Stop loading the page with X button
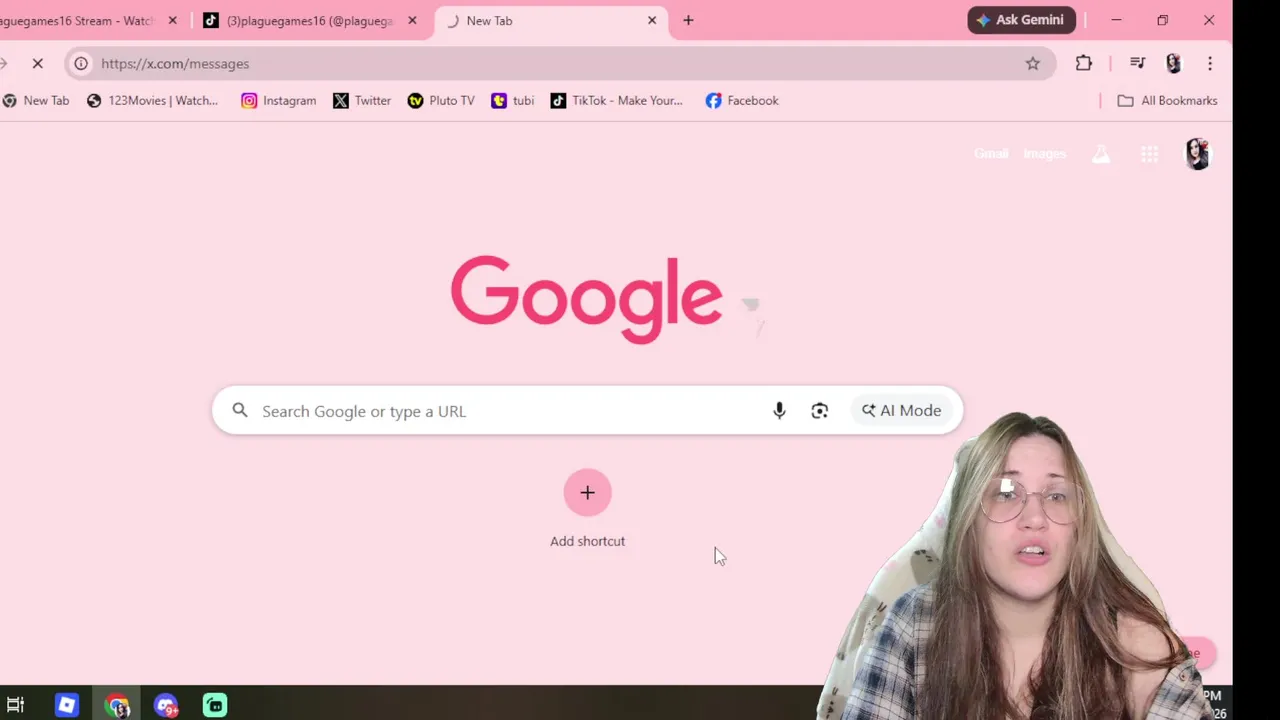 (x=38, y=63)
